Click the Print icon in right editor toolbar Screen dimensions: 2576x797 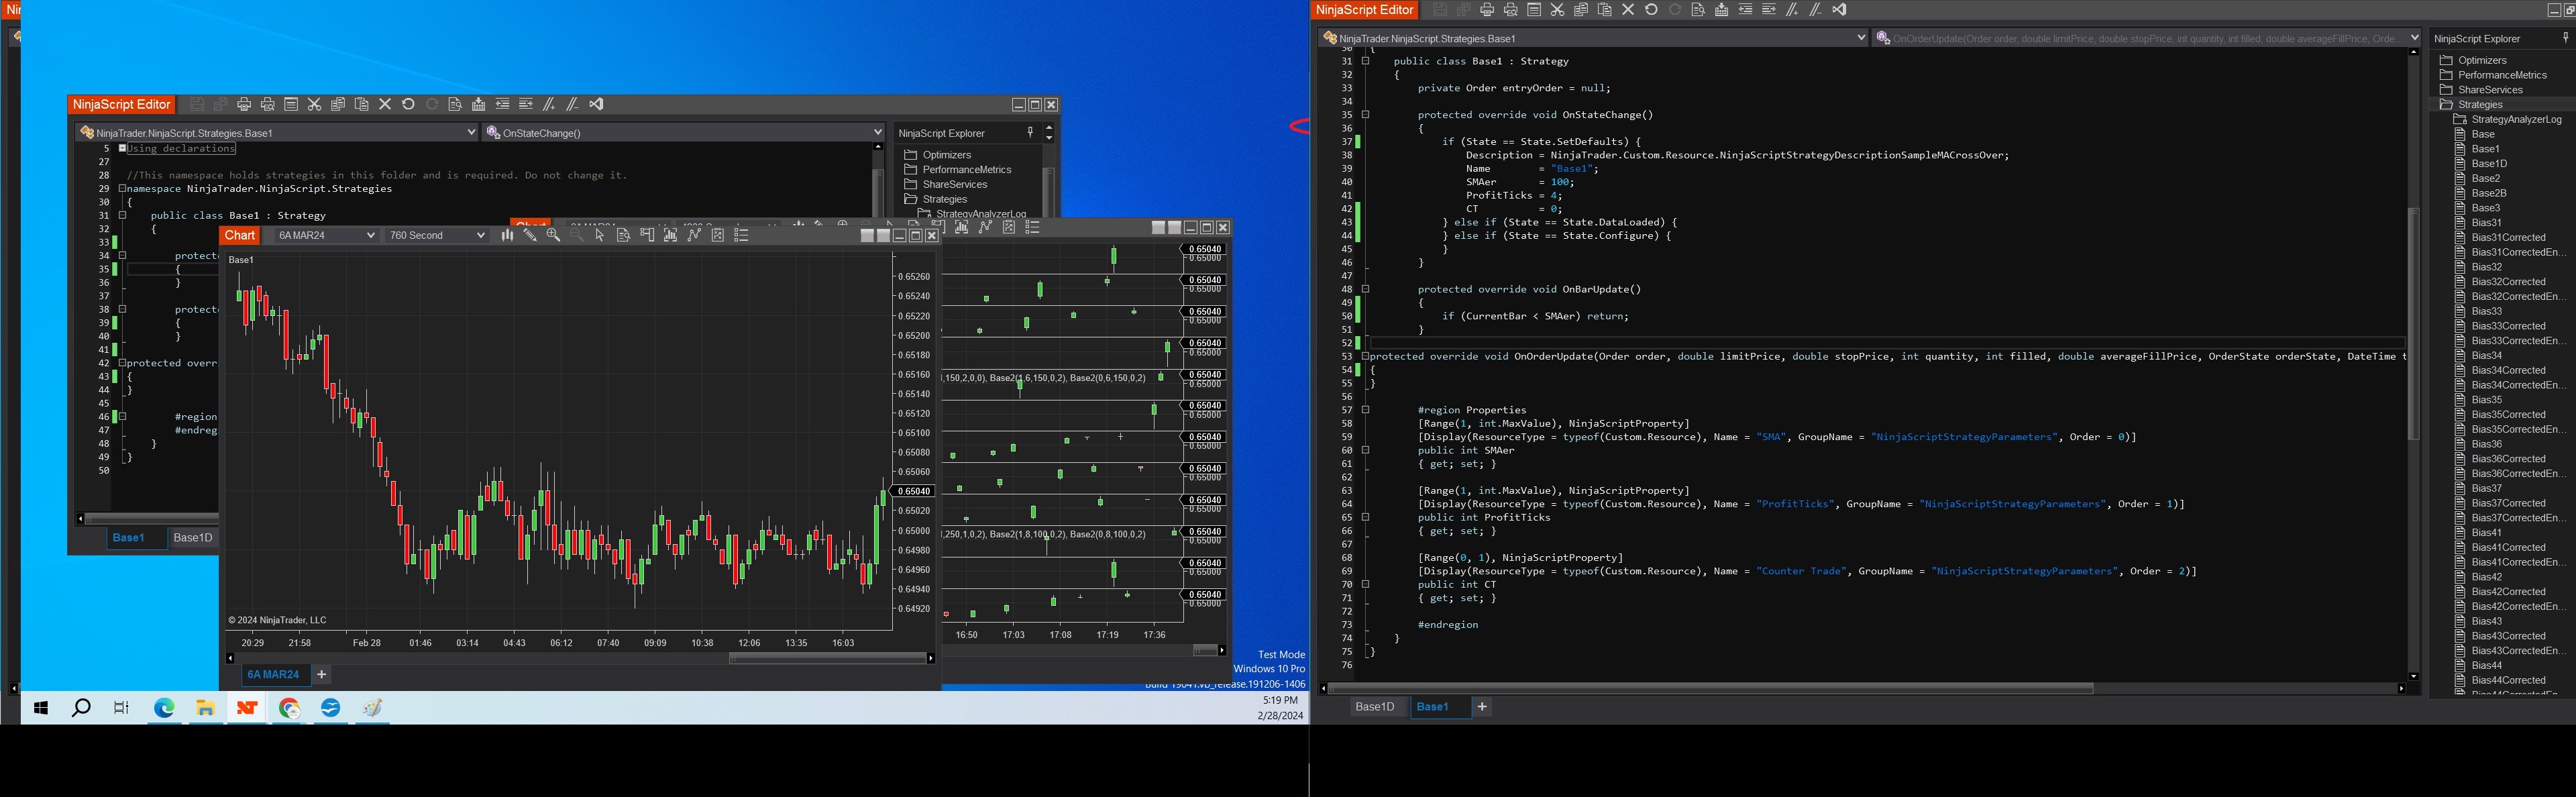(1487, 10)
